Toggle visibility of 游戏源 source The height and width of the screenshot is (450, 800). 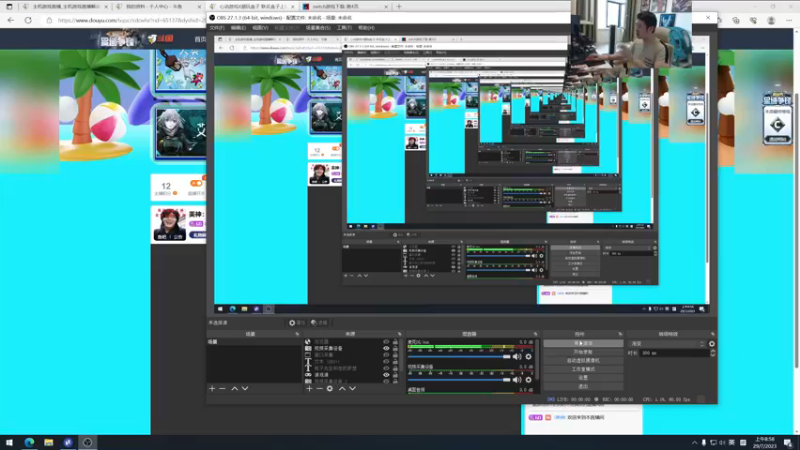386,375
